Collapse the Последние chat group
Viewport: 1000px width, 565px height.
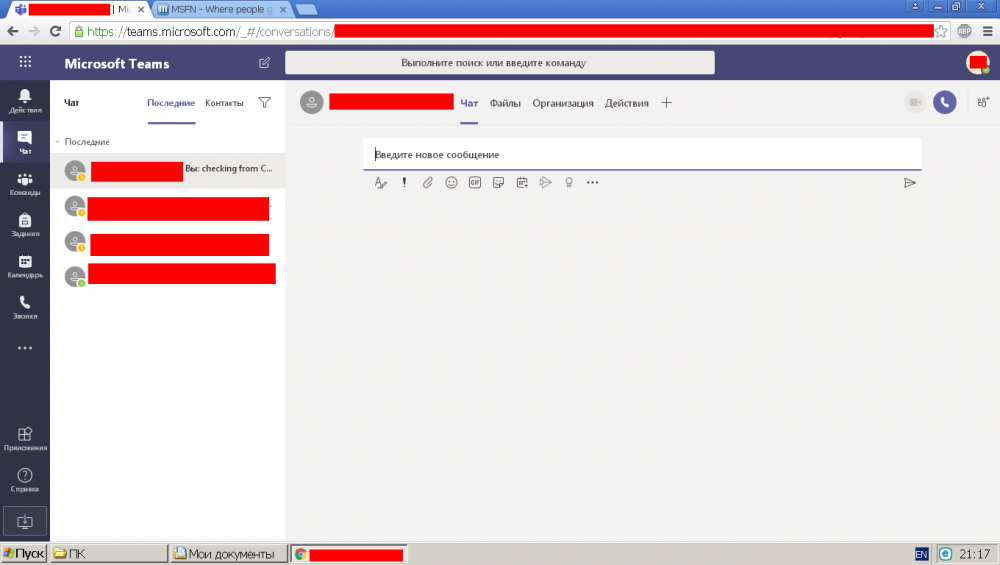point(57,142)
